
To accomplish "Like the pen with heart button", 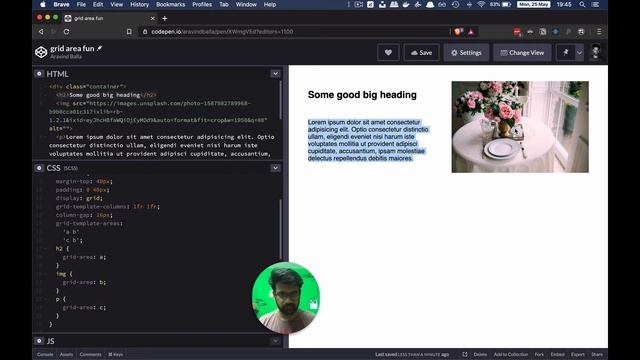I will 388,53.
